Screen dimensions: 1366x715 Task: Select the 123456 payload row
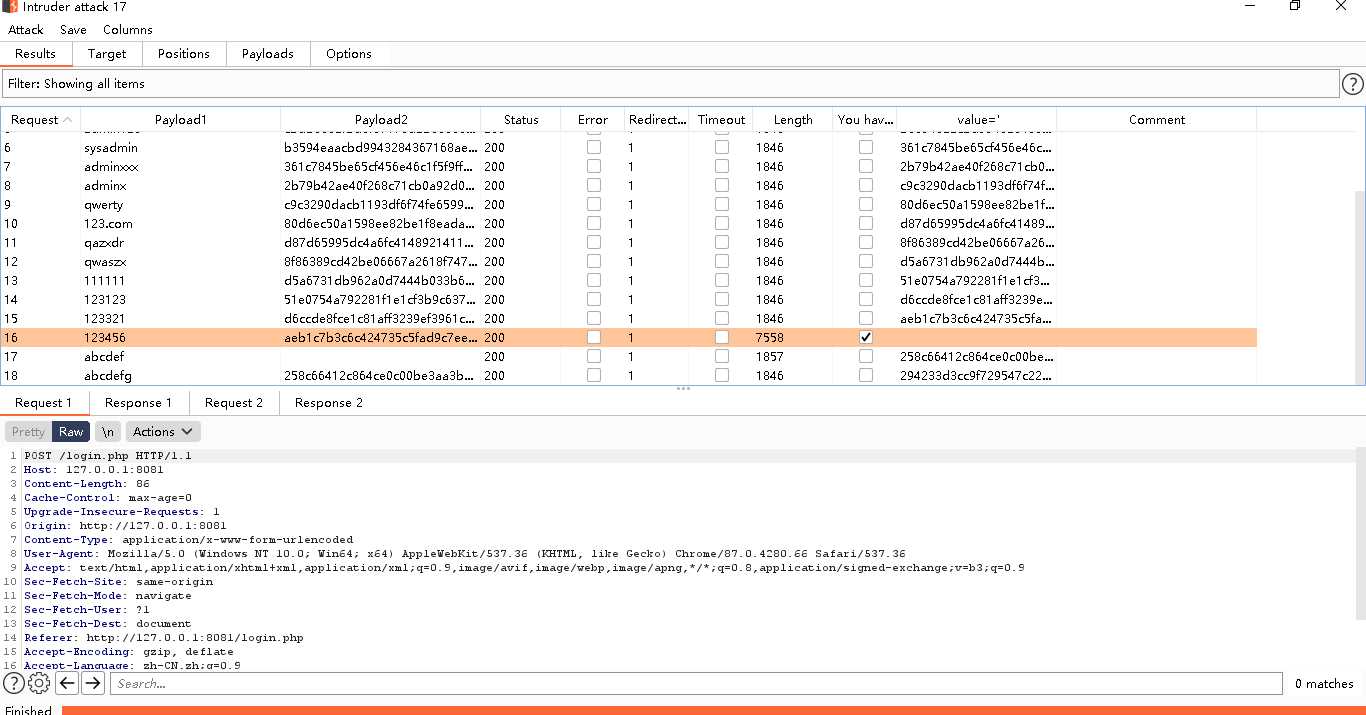click(x=628, y=338)
